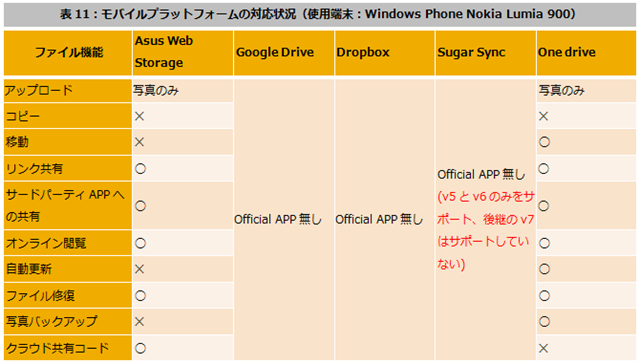Viewport: 640px width, 364px height.
Task: Click 写真のみ in the One drive column
Action: click(562, 90)
